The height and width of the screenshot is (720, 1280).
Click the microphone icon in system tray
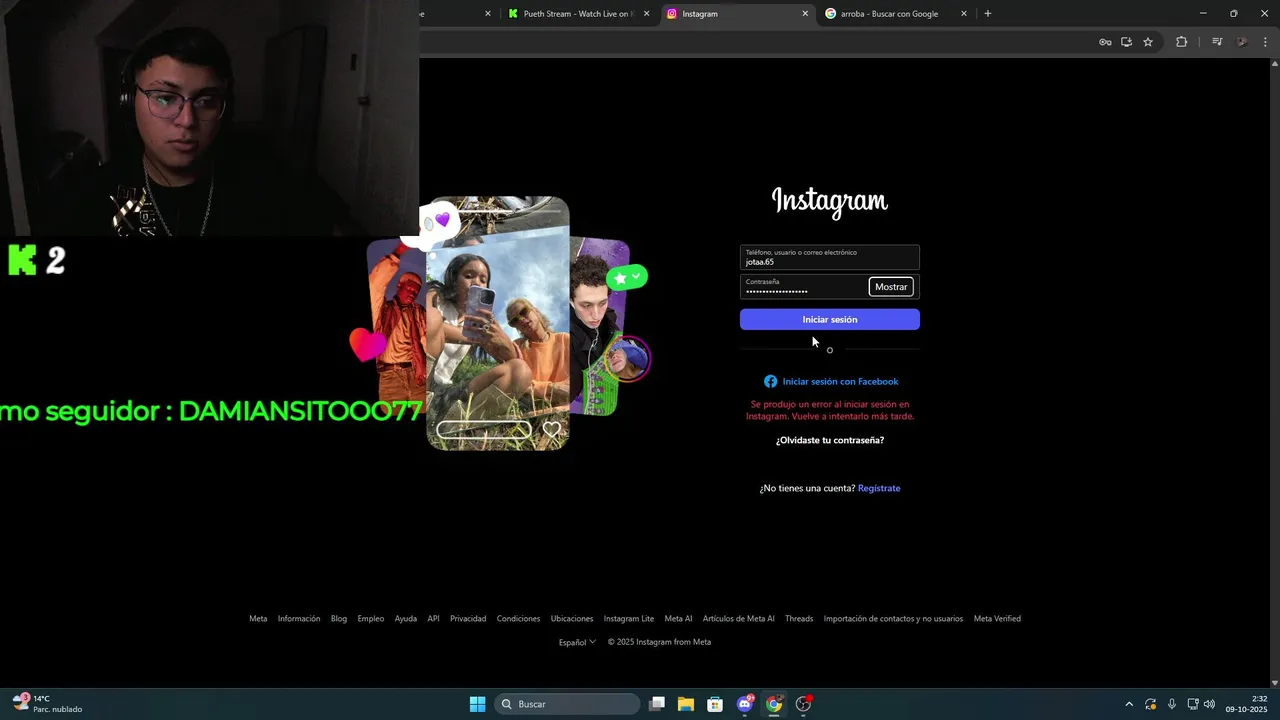(1172, 704)
